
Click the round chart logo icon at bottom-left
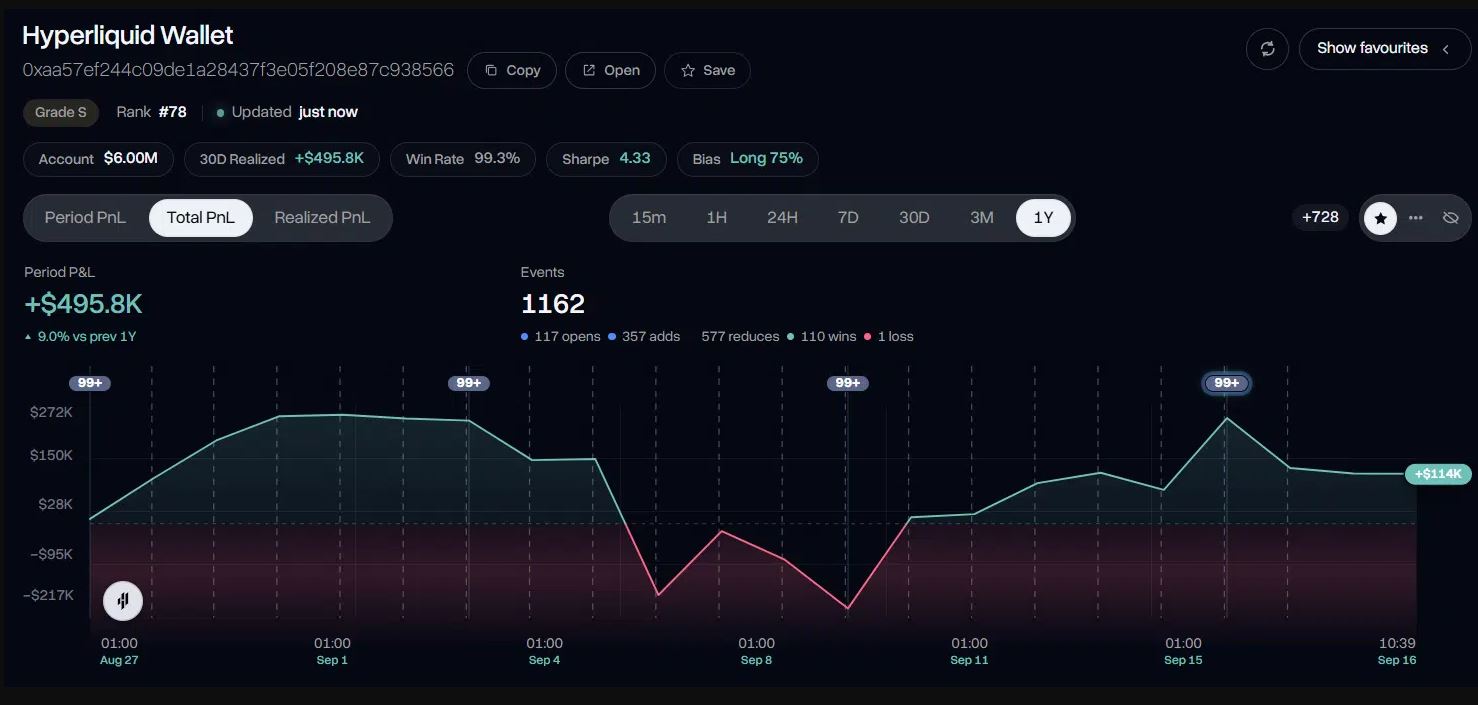tap(123, 601)
